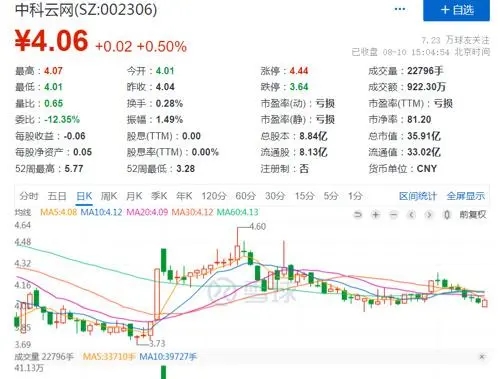Click the 52周最高 value 5.77
Screen dimensions: 500x379
tap(74, 169)
